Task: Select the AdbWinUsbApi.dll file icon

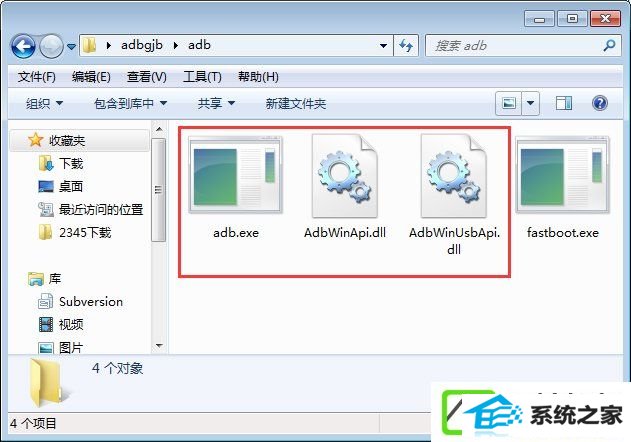Action: (454, 176)
